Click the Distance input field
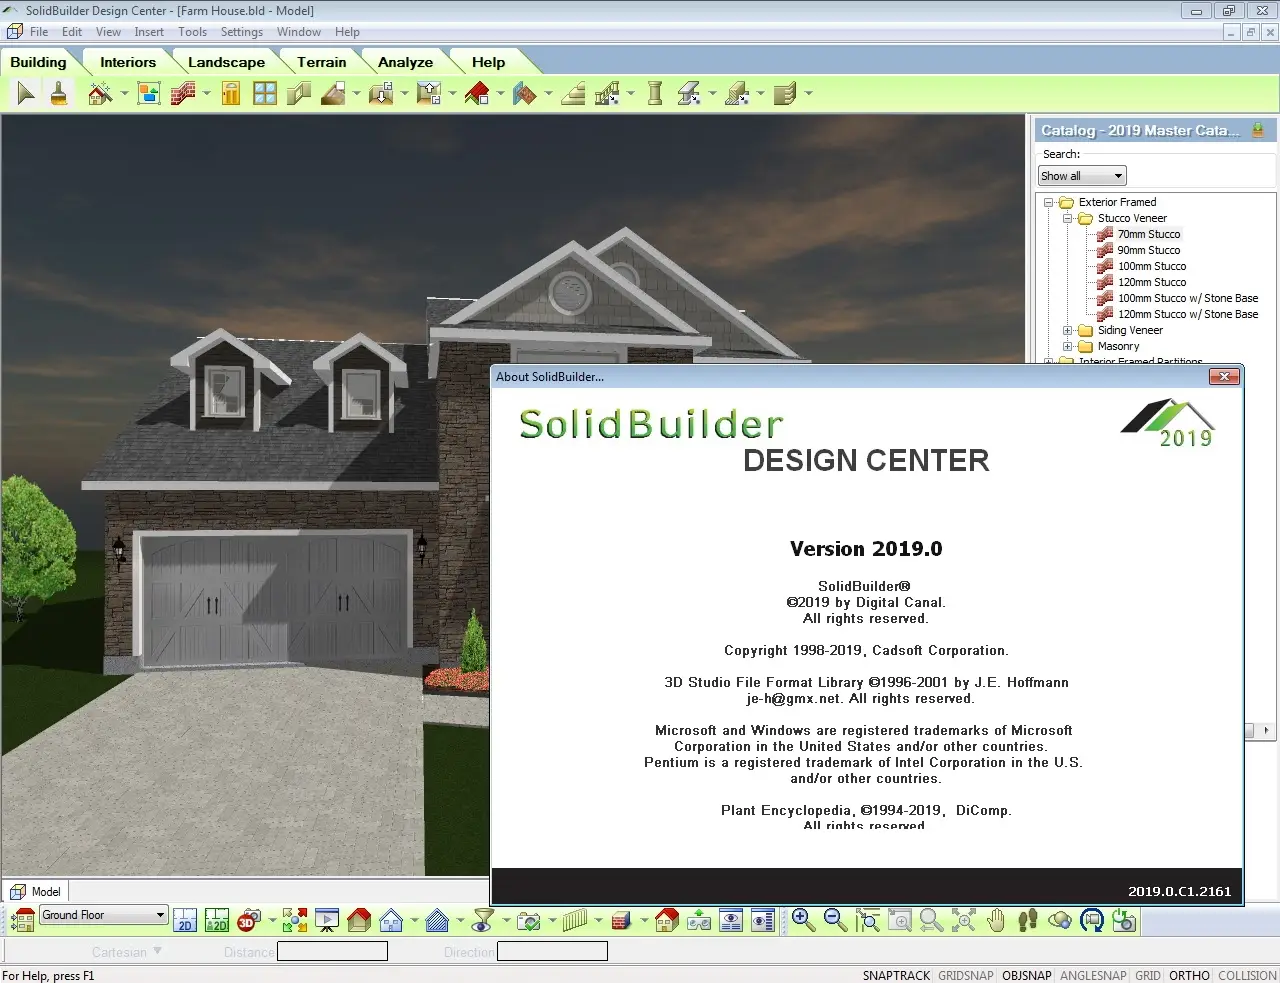Screen dimensions: 1280x983 (332, 951)
